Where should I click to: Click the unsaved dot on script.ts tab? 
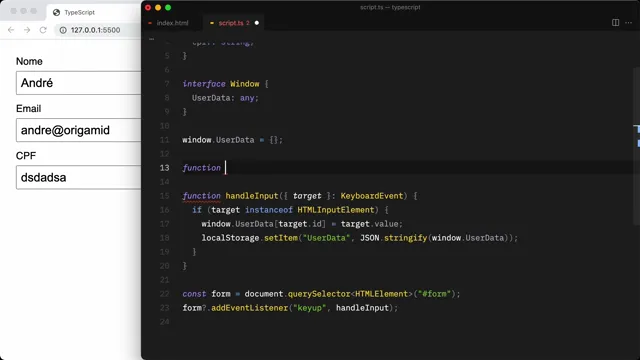pos(257,23)
